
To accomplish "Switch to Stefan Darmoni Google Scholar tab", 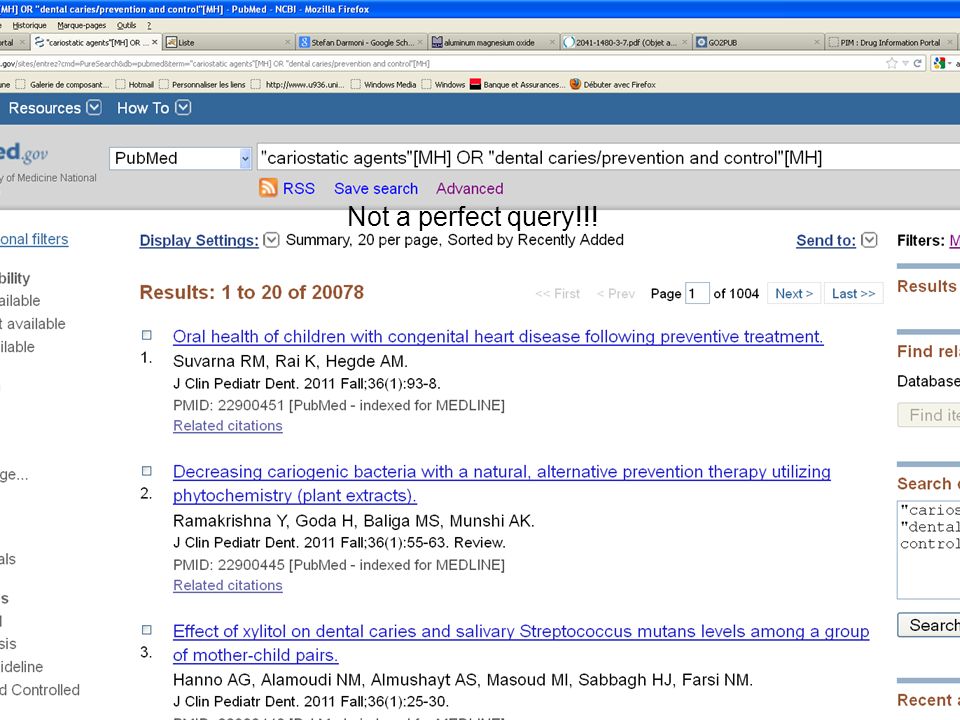I will (361, 42).
